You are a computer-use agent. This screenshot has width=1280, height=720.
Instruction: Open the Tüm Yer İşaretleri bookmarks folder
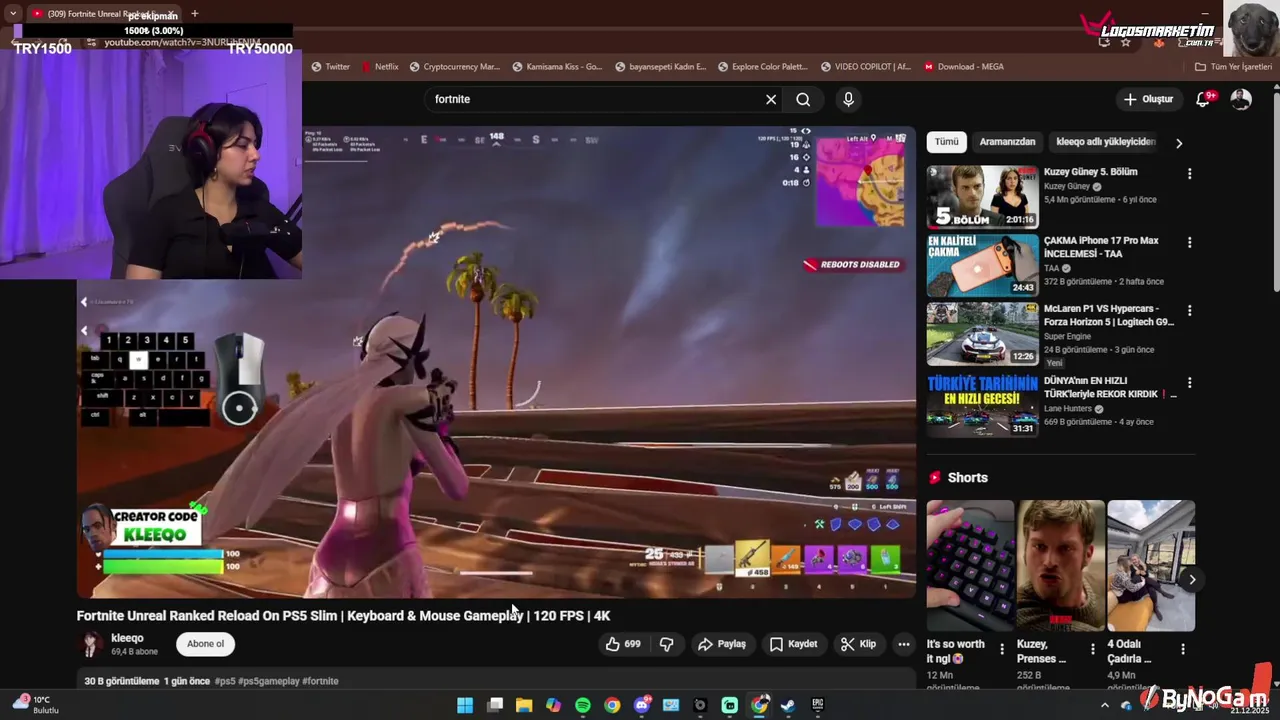tap(1234, 67)
